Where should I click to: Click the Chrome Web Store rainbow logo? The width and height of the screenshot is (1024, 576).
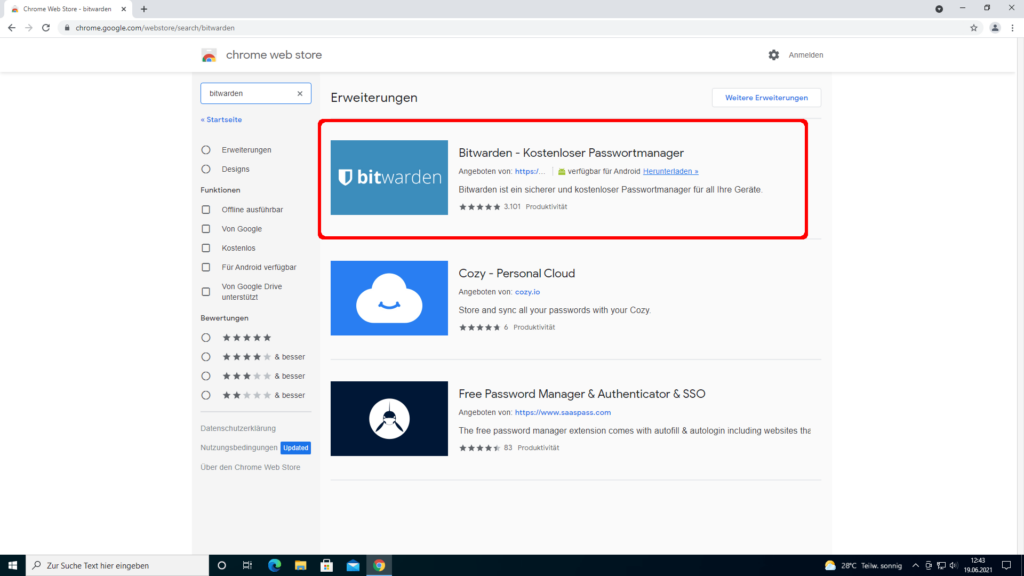(x=209, y=56)
